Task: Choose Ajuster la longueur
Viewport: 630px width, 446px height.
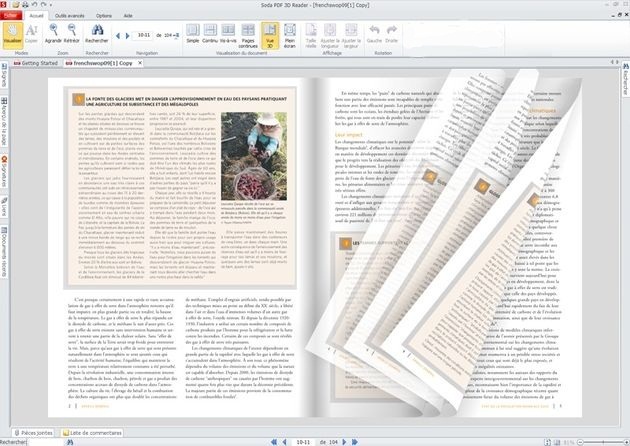Action: 330,36
